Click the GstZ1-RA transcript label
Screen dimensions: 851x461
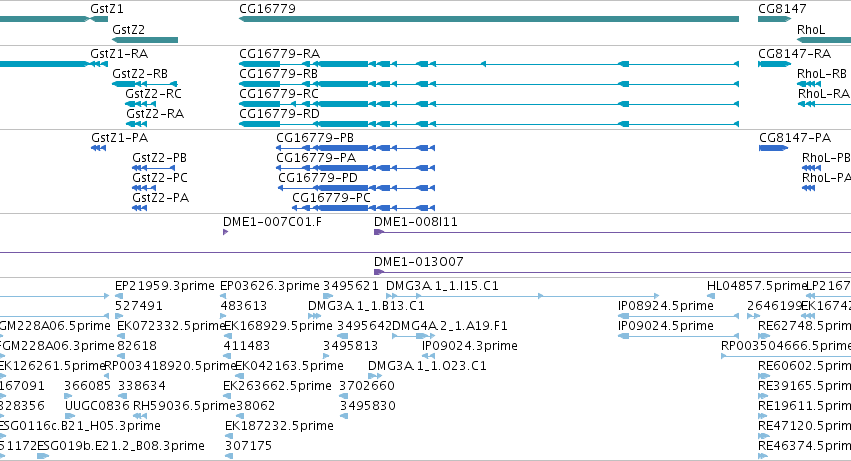tap(119, 54)
